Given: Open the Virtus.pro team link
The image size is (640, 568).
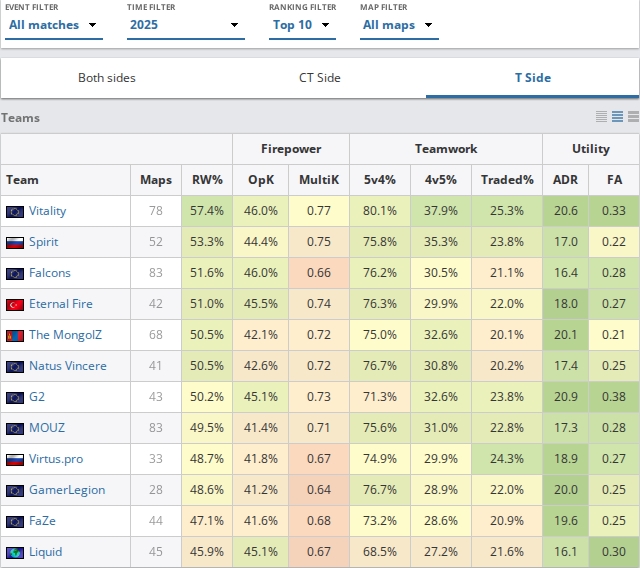Looking at the screenshot, I should click(56, 459).
